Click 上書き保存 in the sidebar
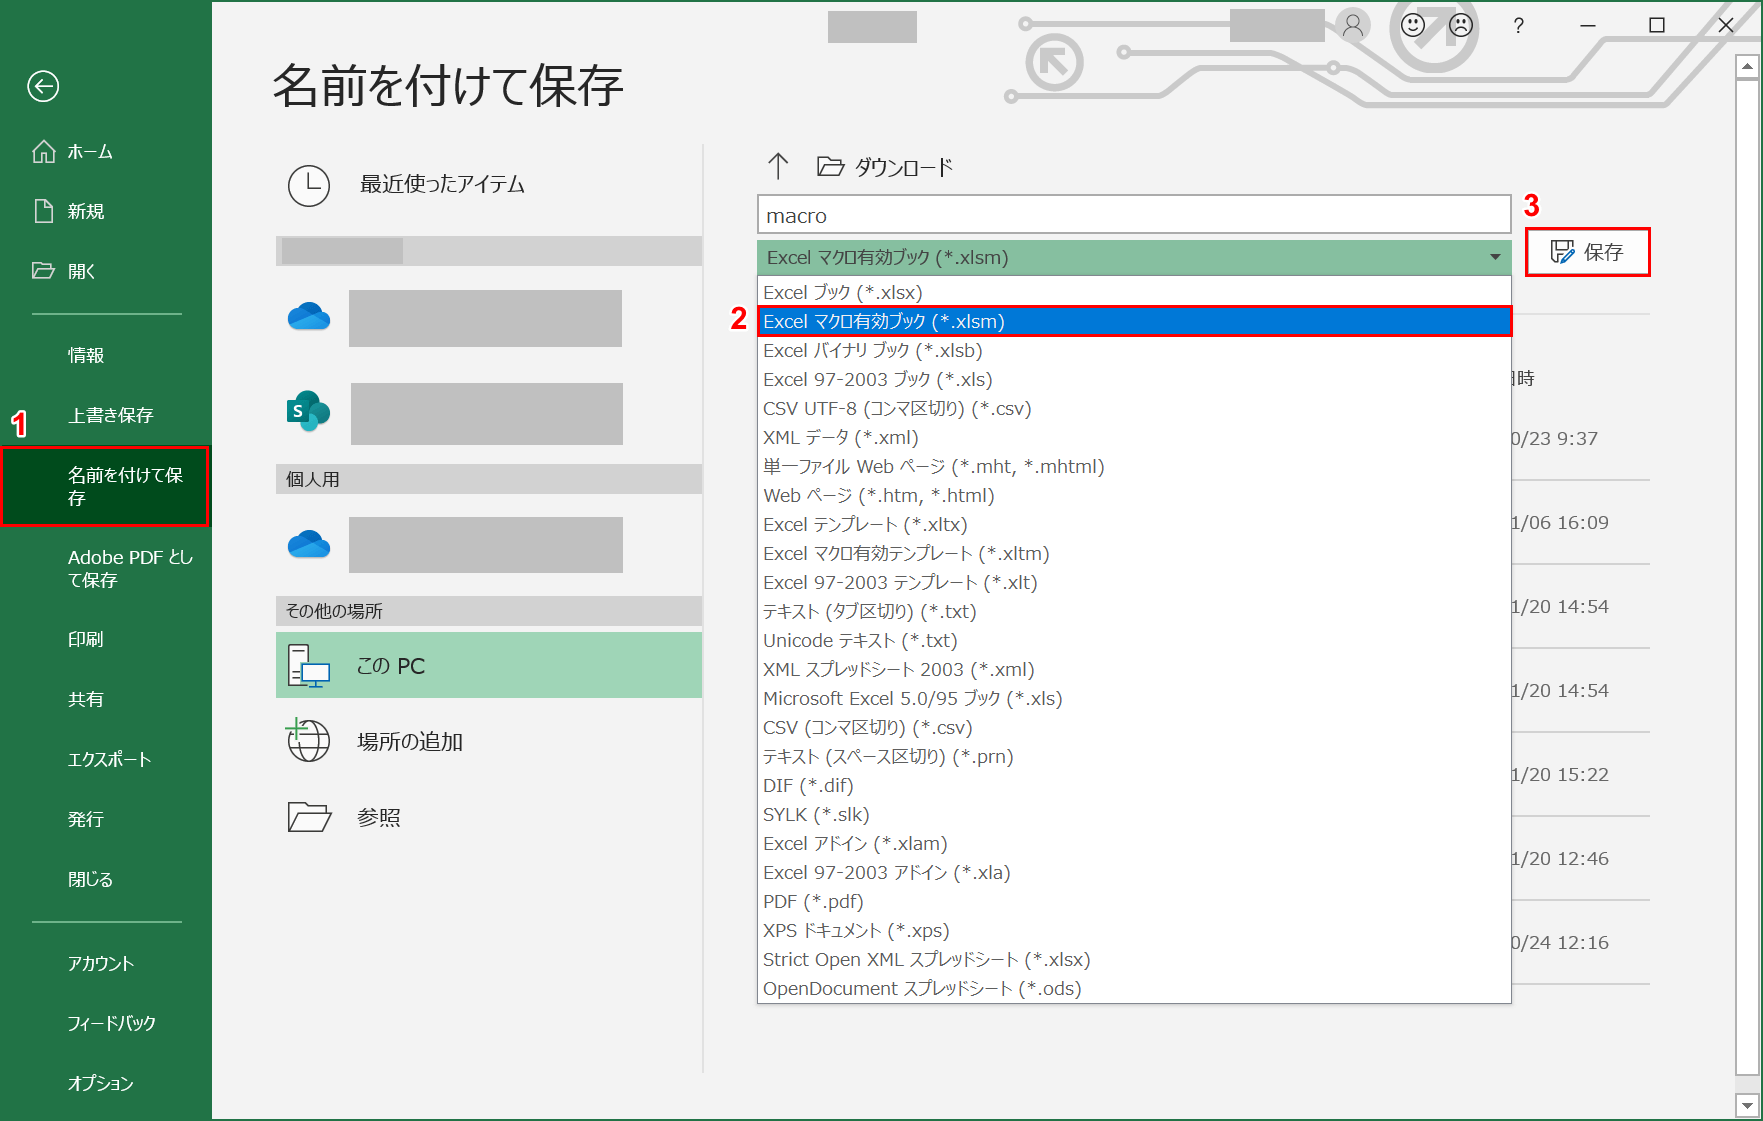The height and width of the screenshot is (1121, 1763). [x=106, y=415]
